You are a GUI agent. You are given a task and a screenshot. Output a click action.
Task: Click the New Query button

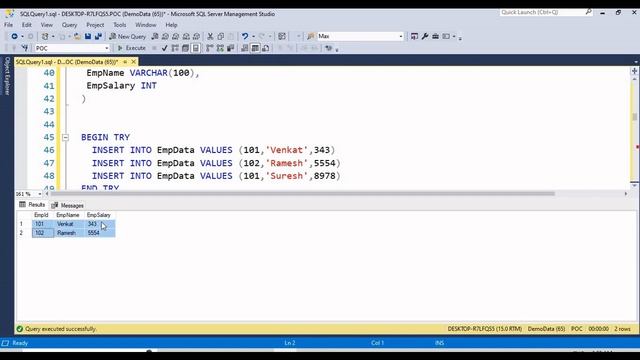(127, 36)
